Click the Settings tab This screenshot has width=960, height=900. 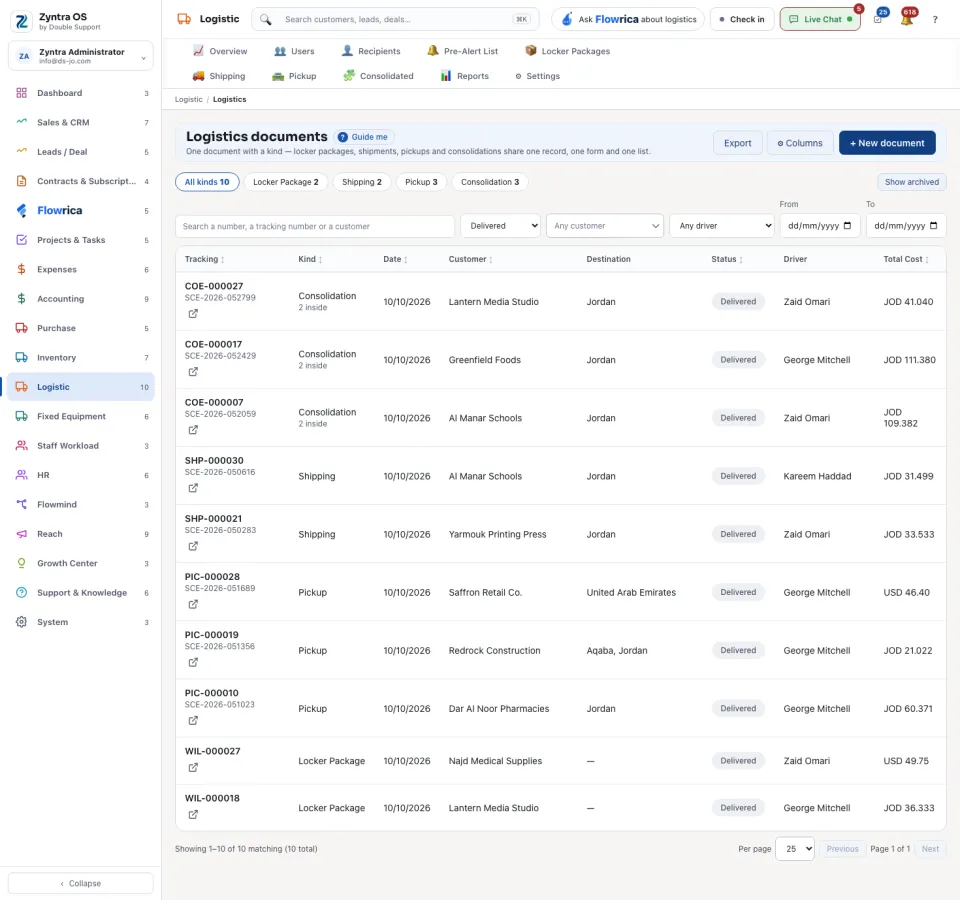(x=537, y=76)
